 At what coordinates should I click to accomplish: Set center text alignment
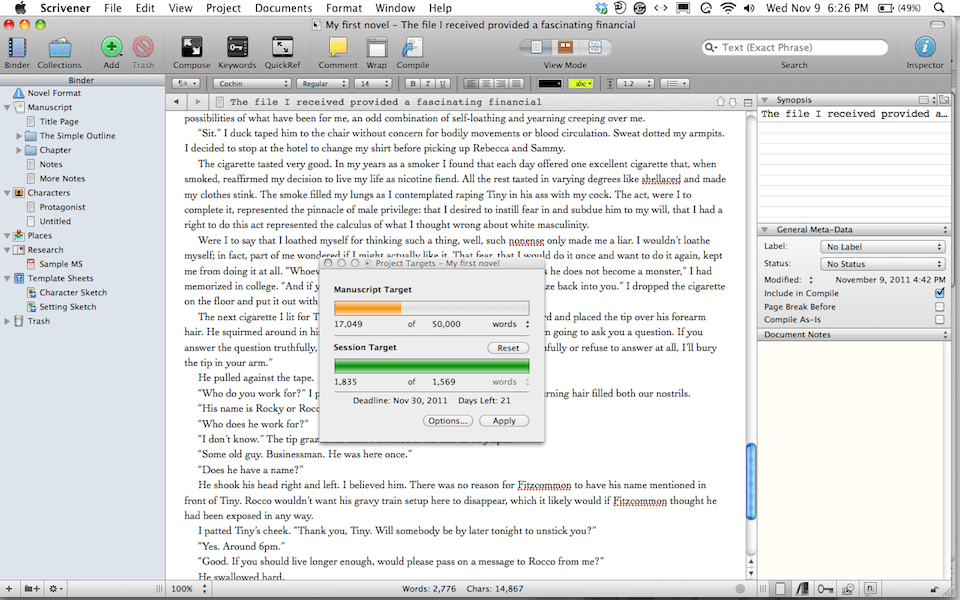[x=486, y=83]
